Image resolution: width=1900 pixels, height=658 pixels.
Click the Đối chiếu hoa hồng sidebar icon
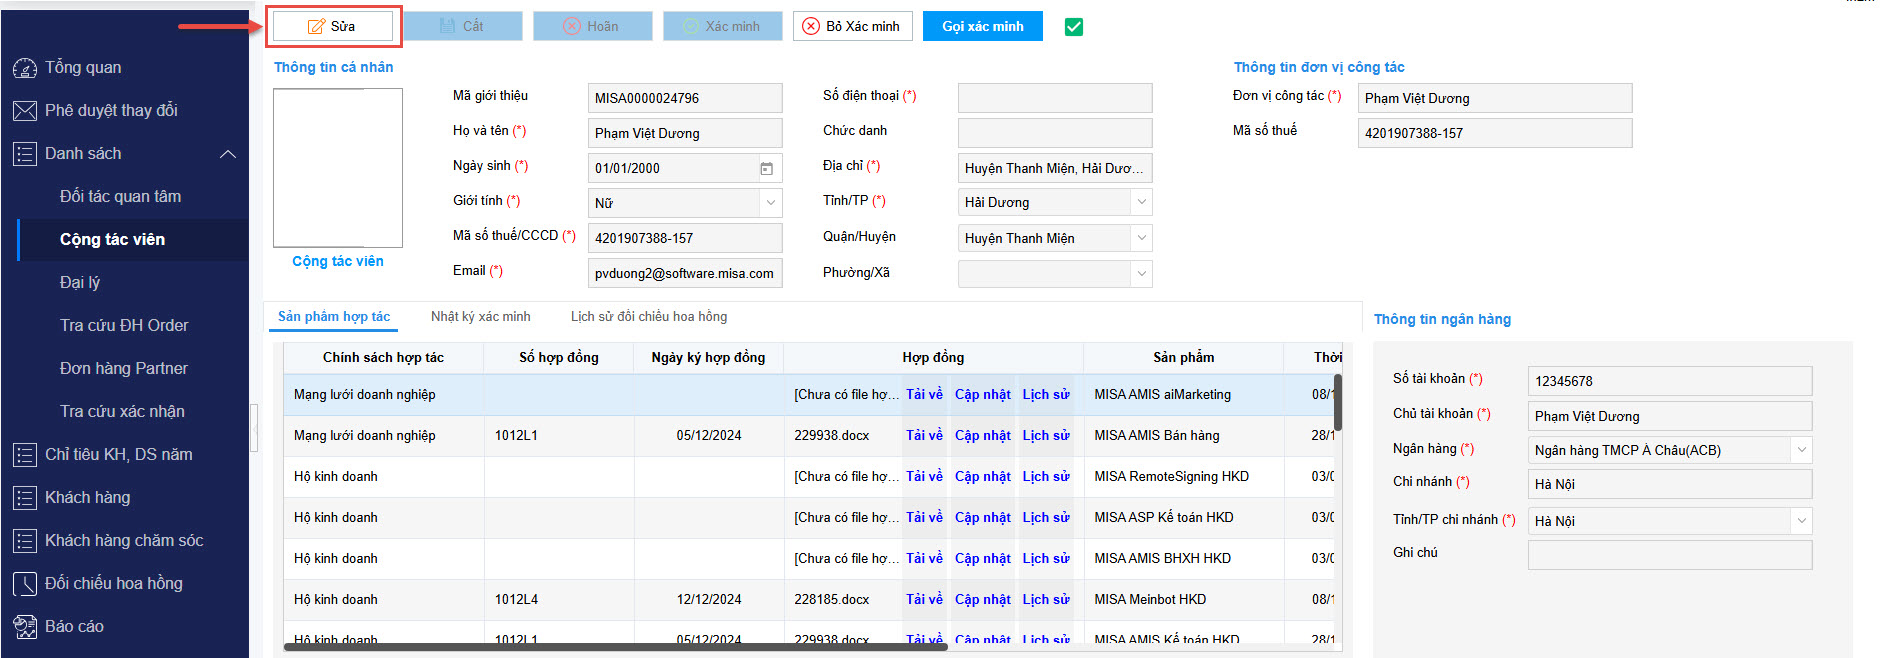(x=24, y=584)
